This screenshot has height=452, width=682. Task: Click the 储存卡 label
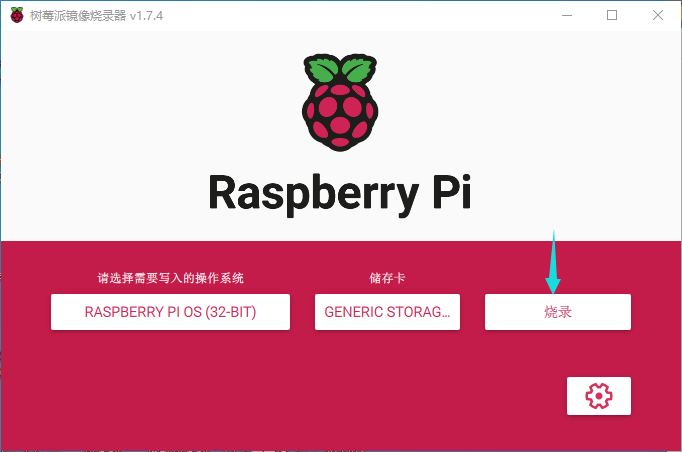(x=387, y=277)
